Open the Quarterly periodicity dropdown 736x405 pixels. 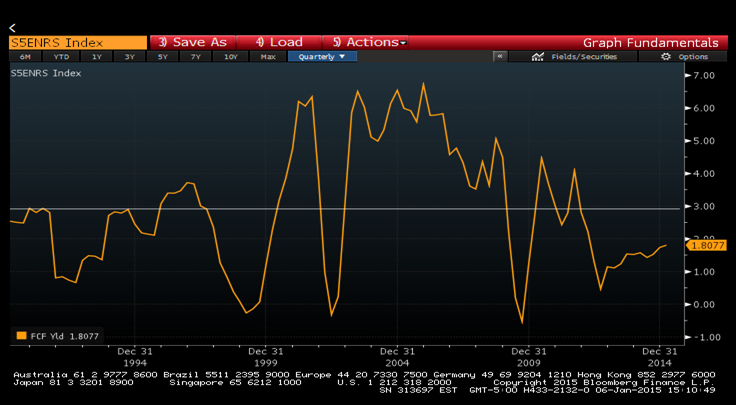(x=322, y=57)
